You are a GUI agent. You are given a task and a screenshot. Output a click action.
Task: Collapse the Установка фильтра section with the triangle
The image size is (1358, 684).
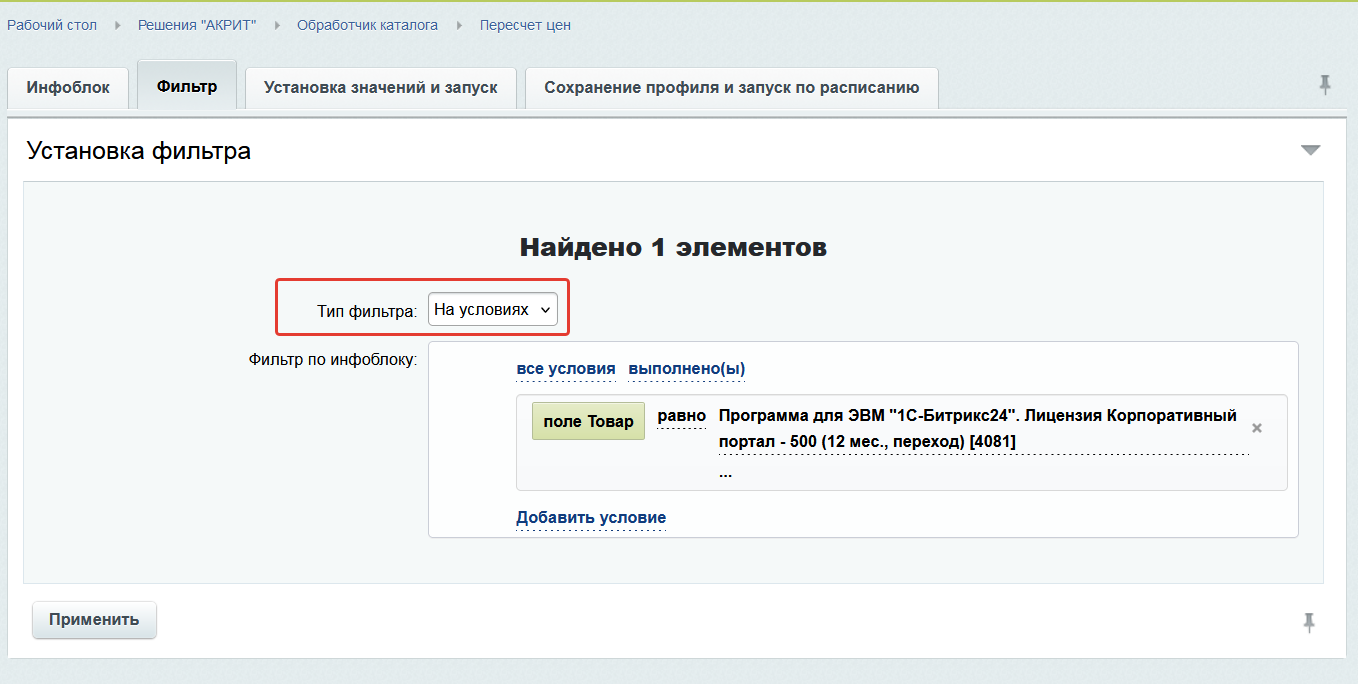coord(1310,150)
